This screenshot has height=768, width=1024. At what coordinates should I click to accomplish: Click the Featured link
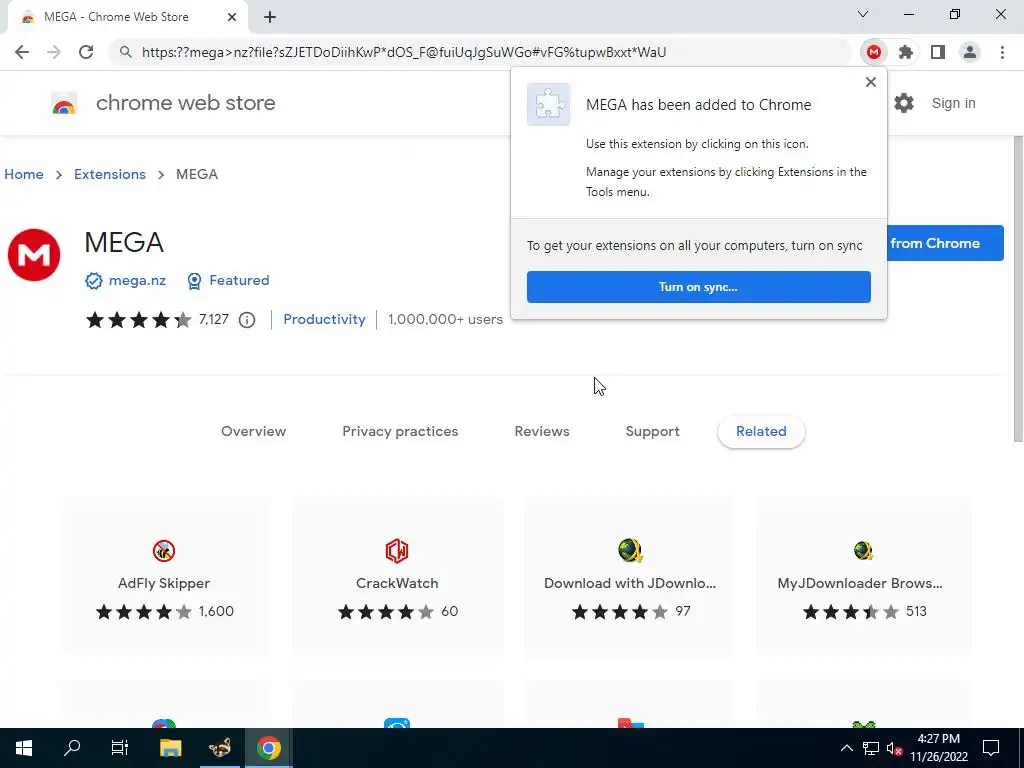[239, 281]
